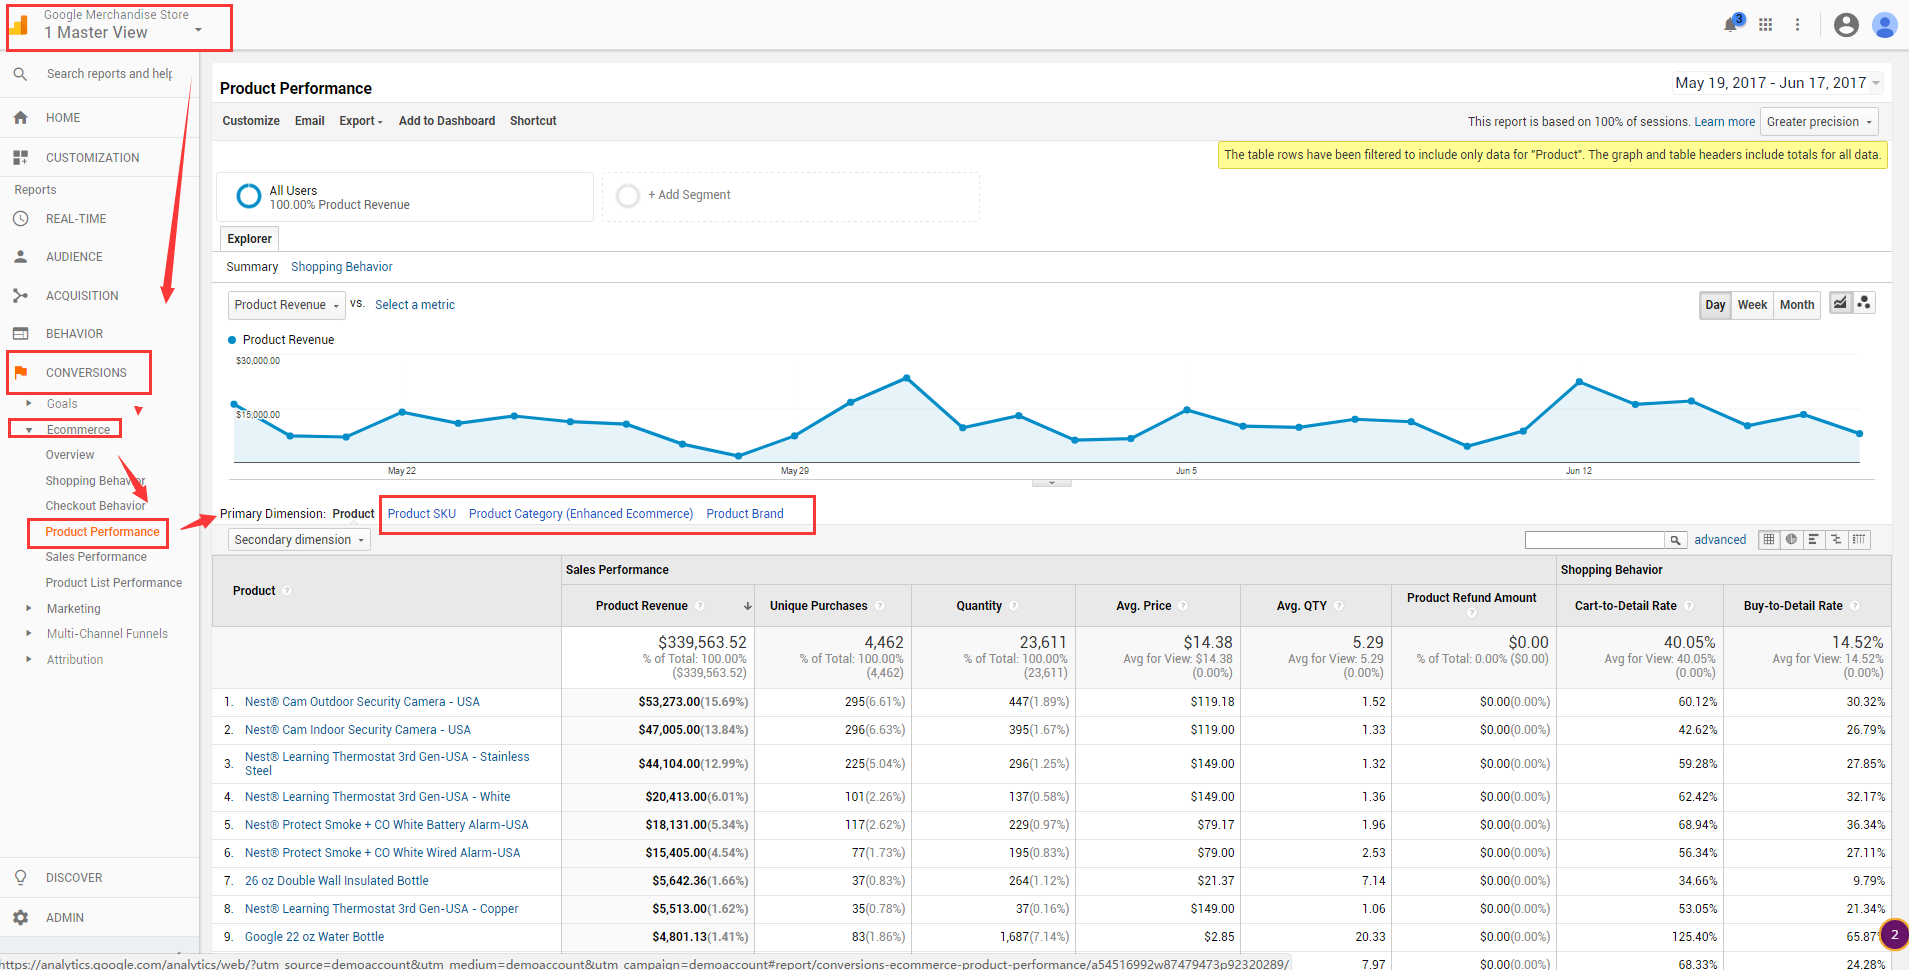Open Sales Performance report
Screen dimensions: 1909x970
coord(96,557)
